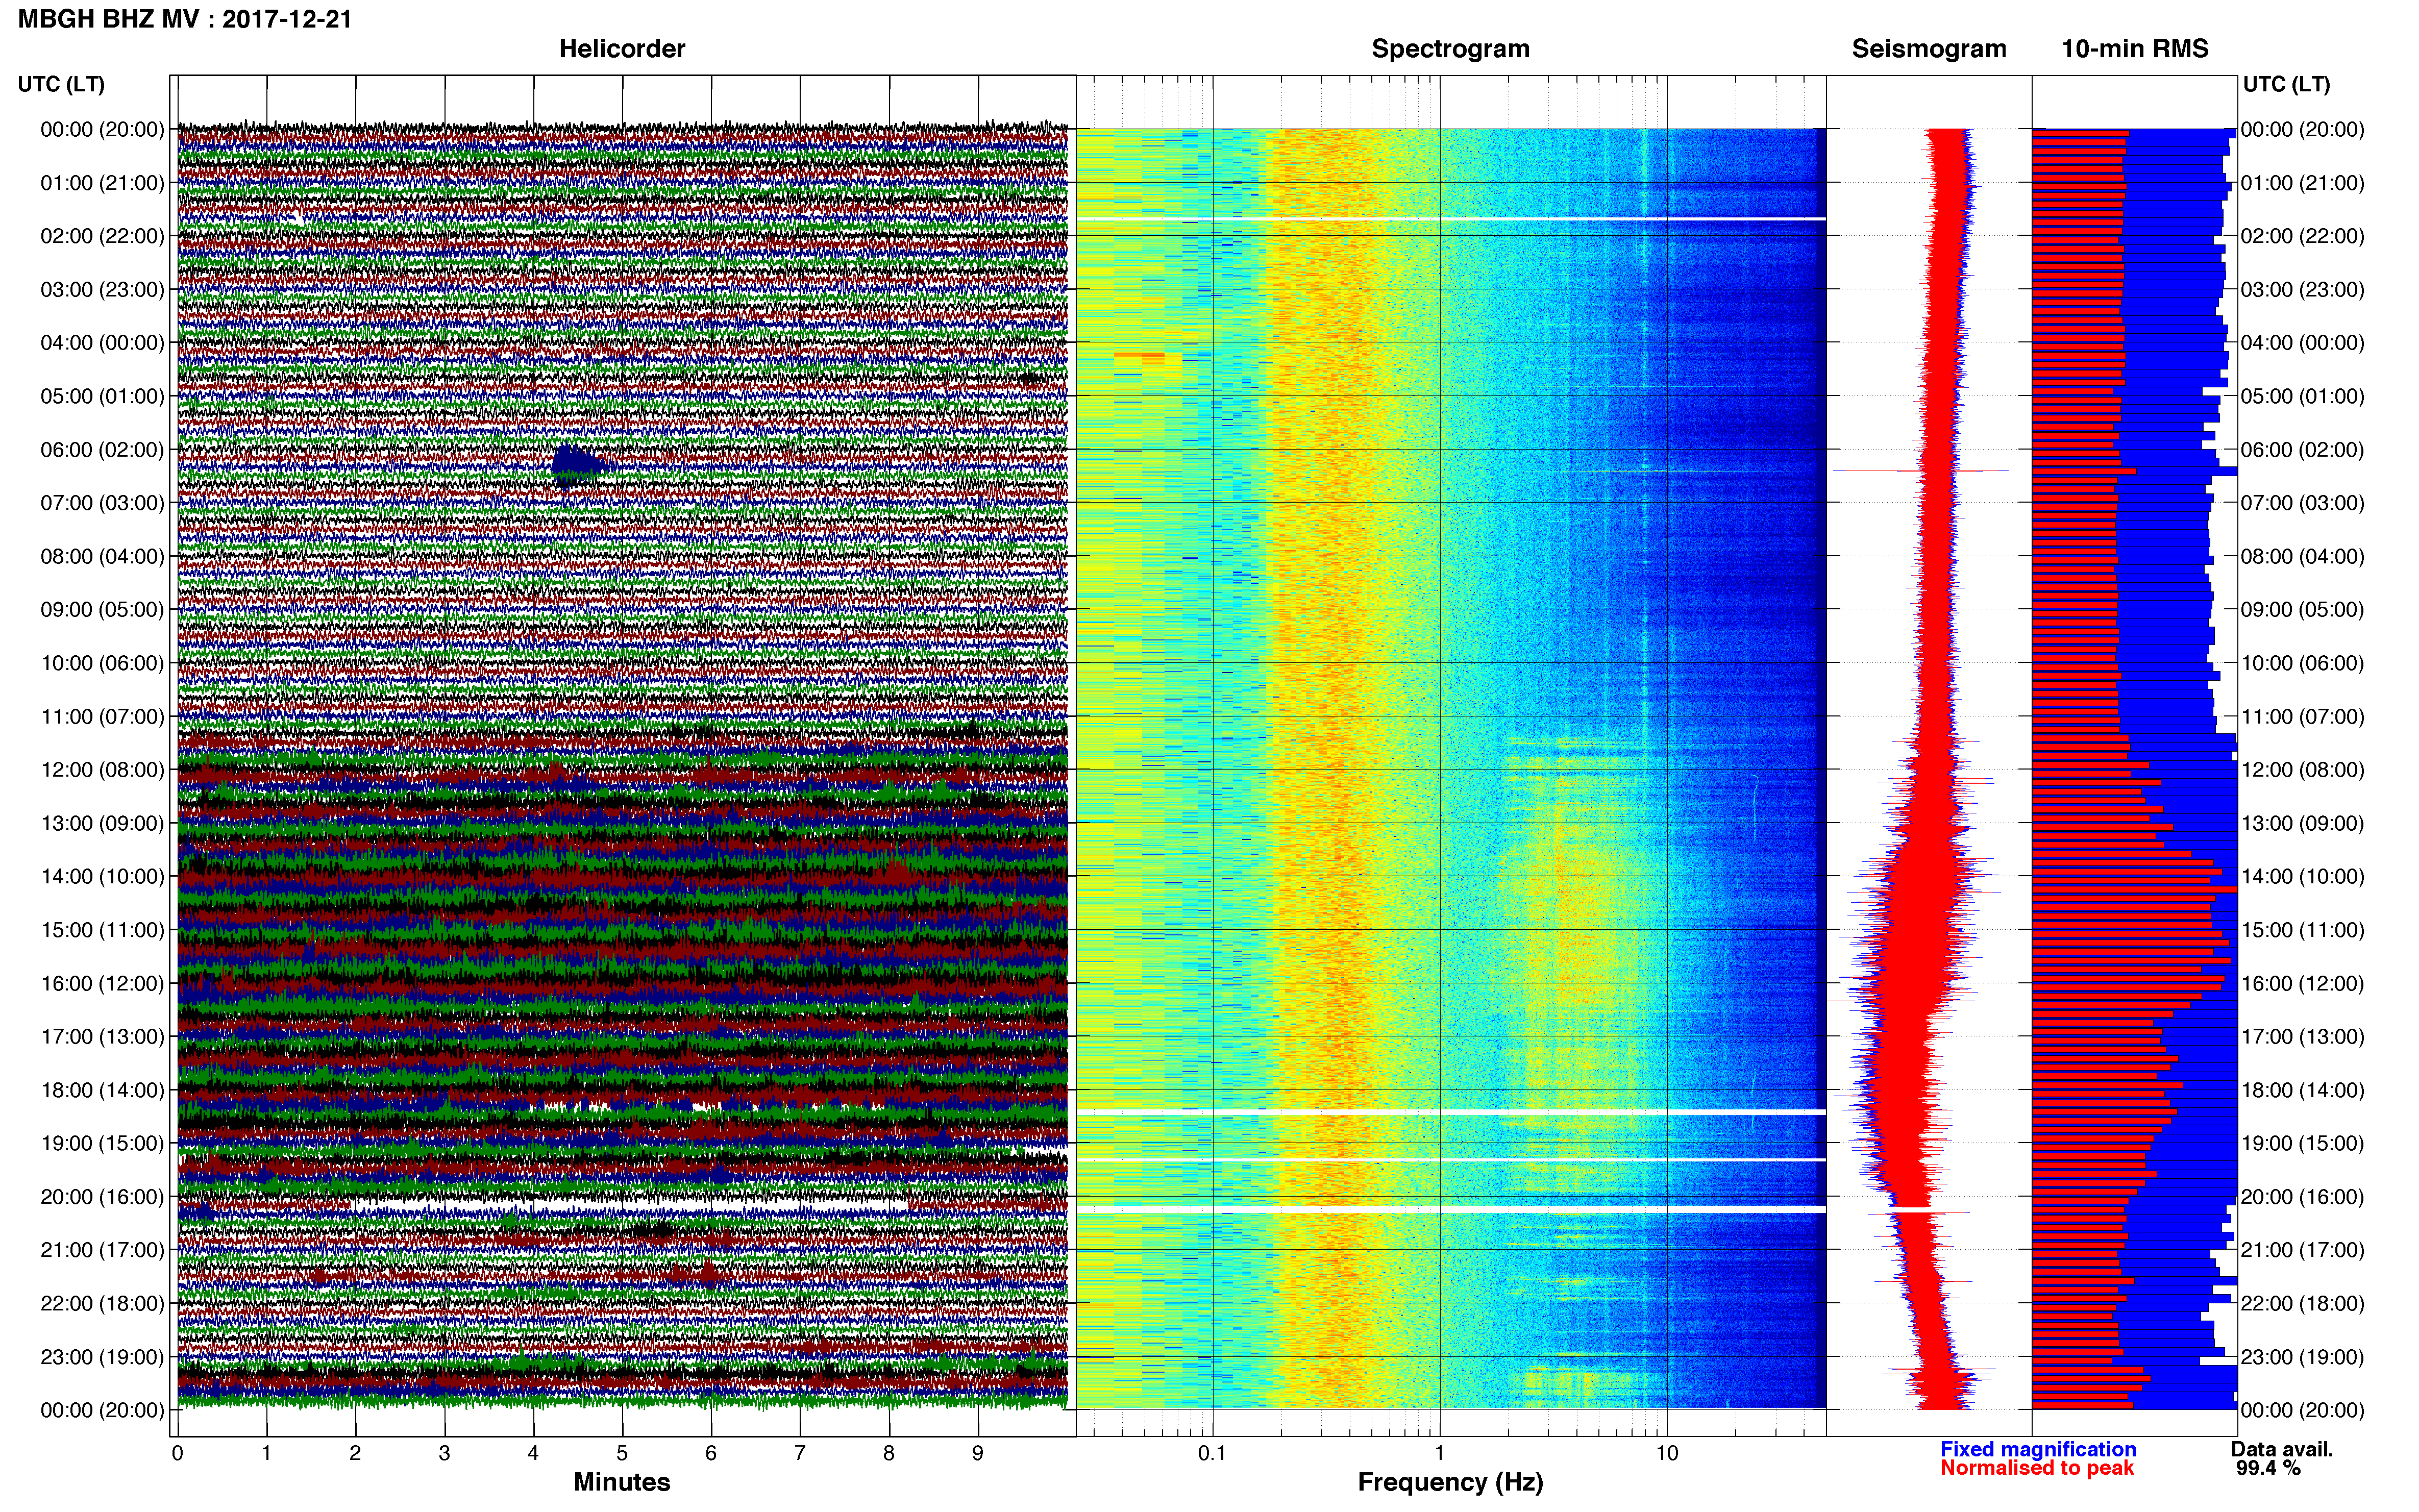Click tick label 1 on the Frequency axis
The height and width of the screenshot is (1512, 2419).
[1439, 1453]
